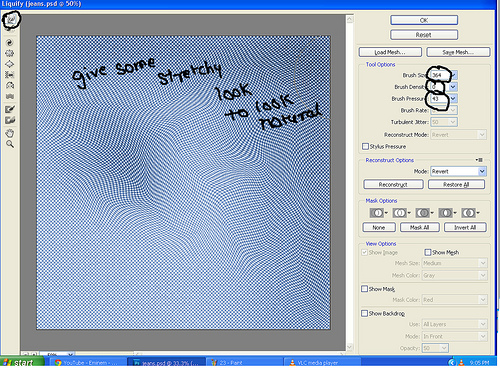Enable the Stylus Pressure checkbox
The height and width of the screenshot is (375, 500).
366,147
